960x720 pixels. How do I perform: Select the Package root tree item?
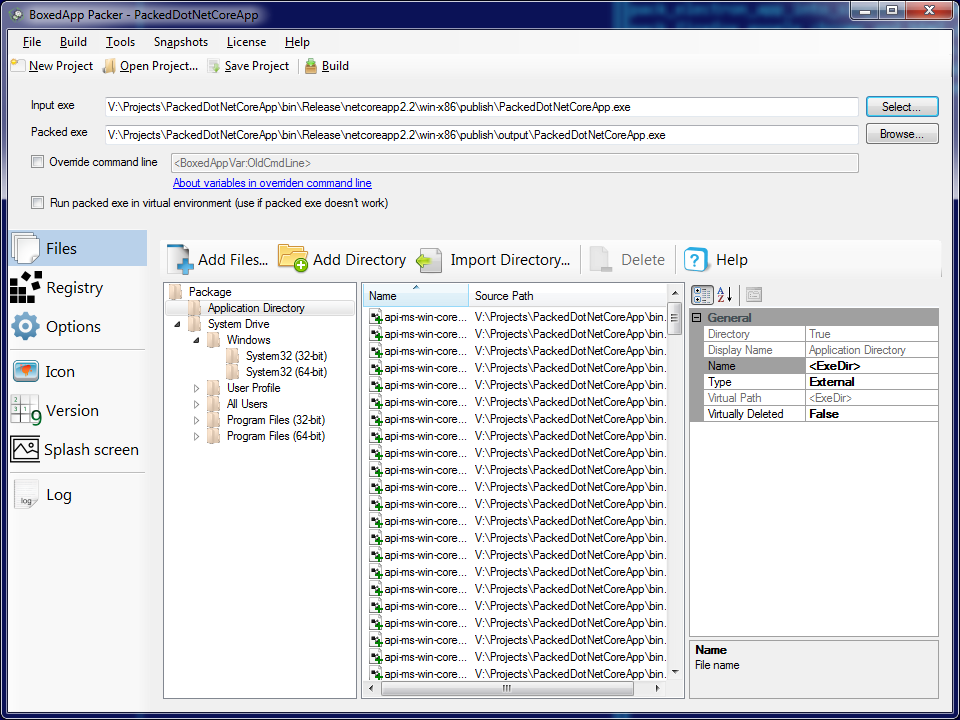tap(210, 292)
